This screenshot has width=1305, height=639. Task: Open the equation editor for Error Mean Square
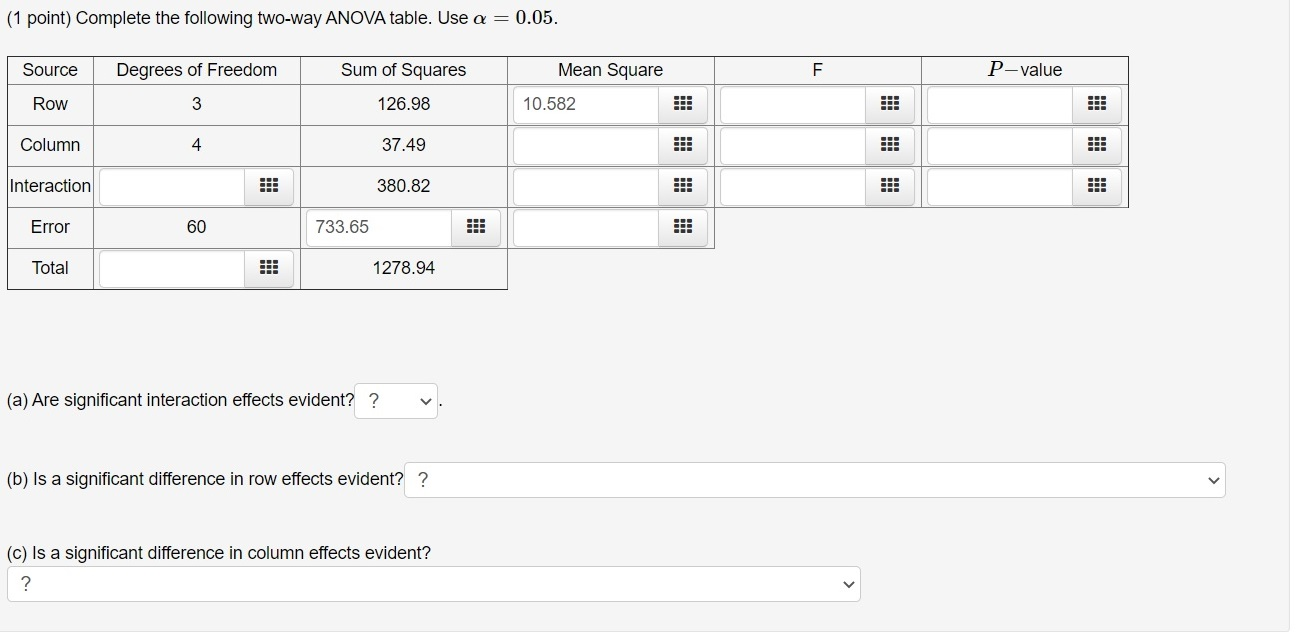click(683, 227)
